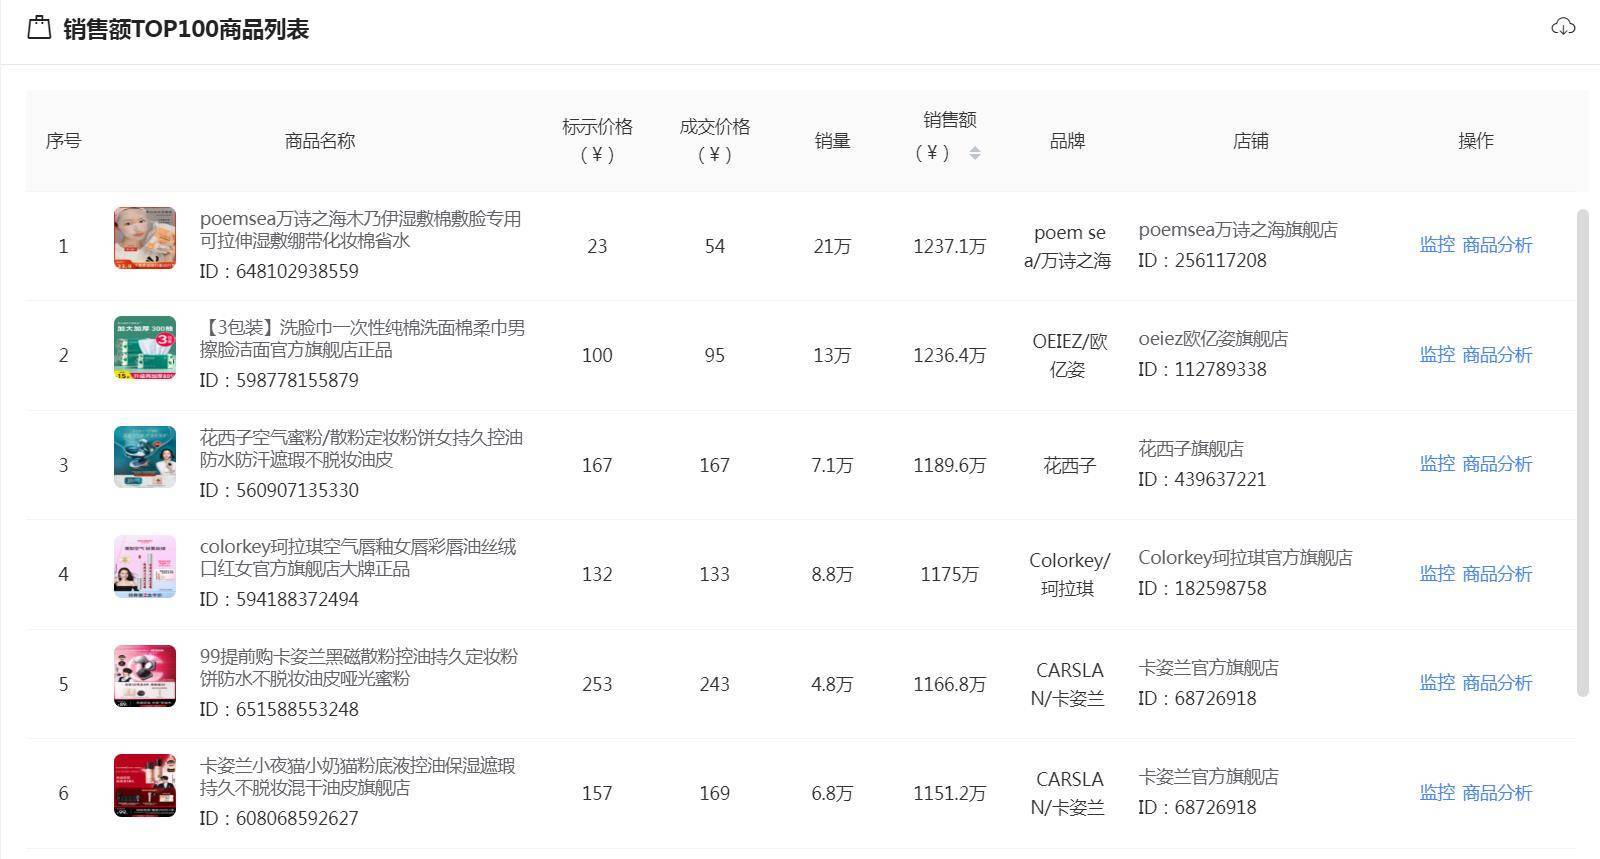Click the sales amount 1237.1万

949,246
